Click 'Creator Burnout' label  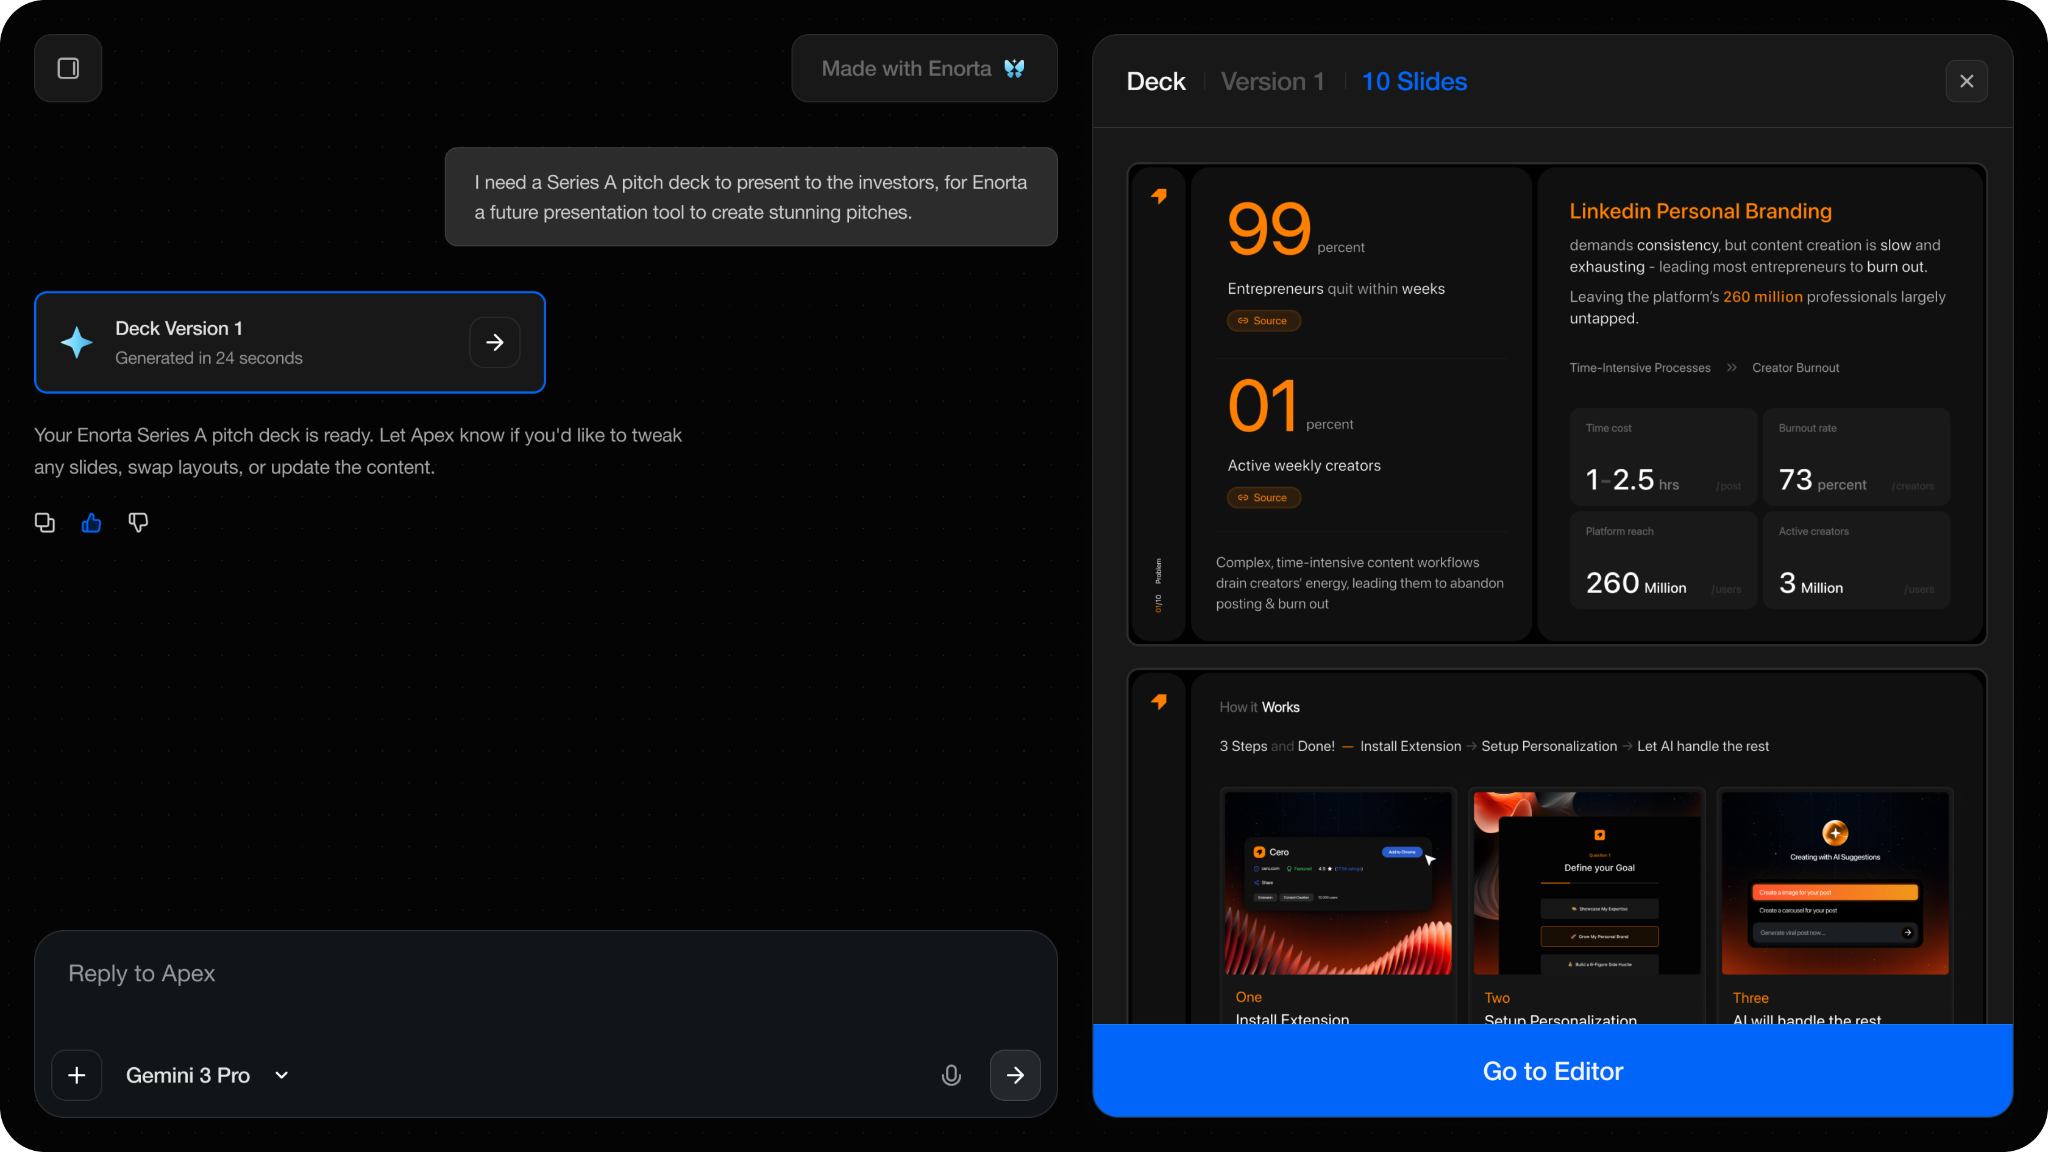1795,368
